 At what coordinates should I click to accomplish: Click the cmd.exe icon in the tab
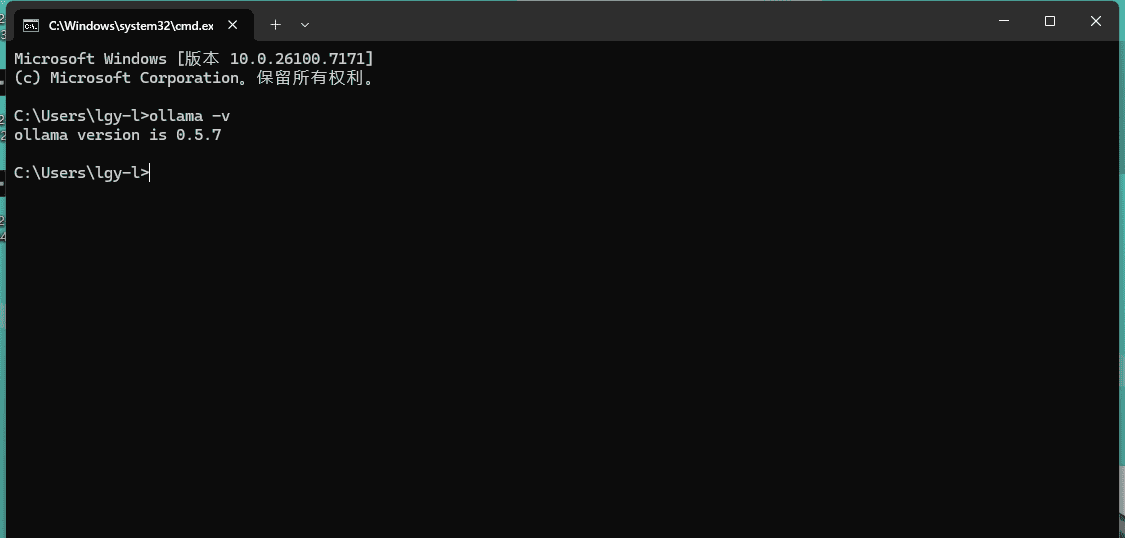pos(31,26)
